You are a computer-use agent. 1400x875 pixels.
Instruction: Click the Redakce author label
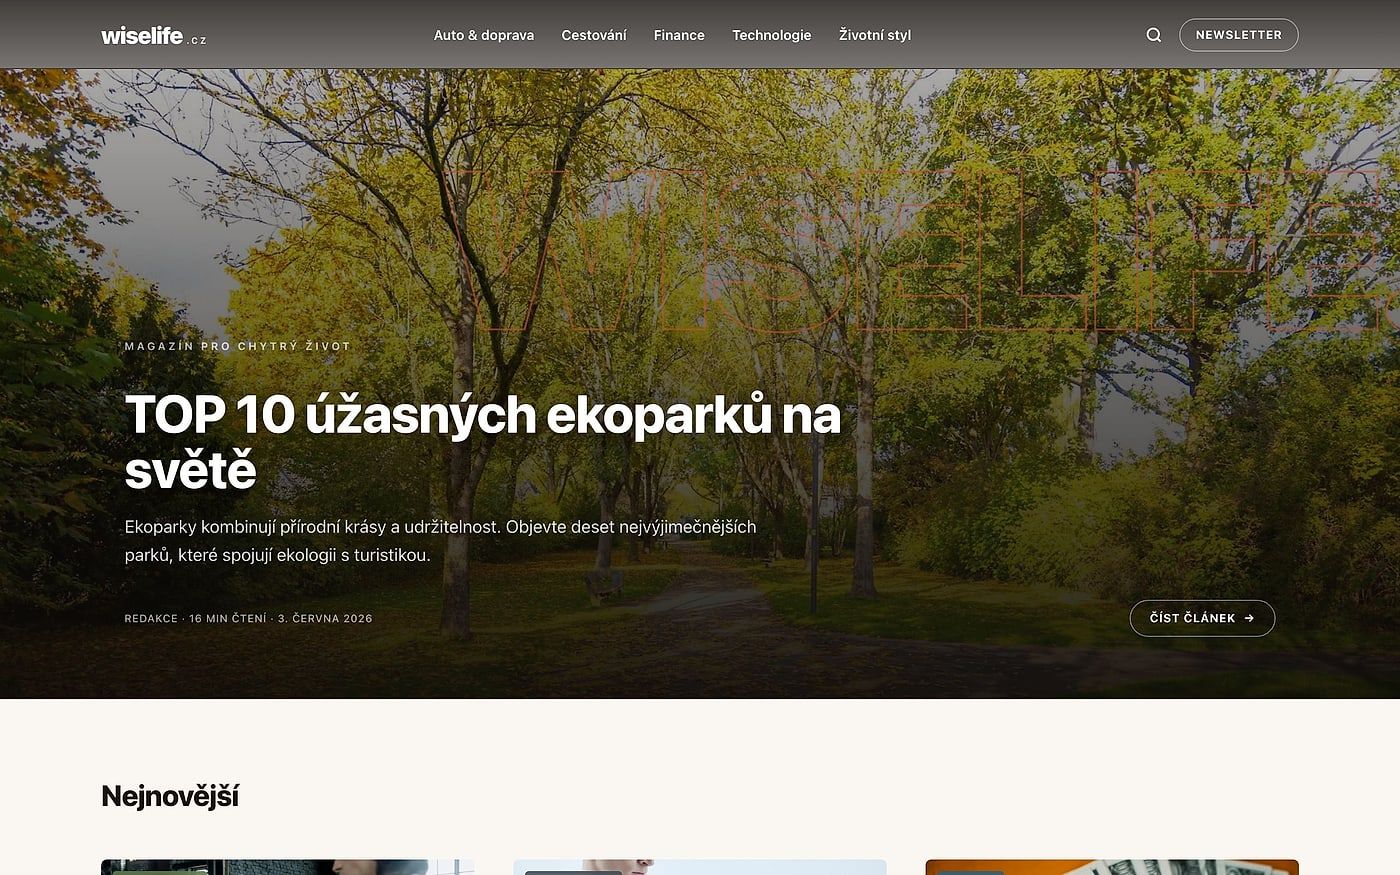pyautogui.click(x=151, y=619)
